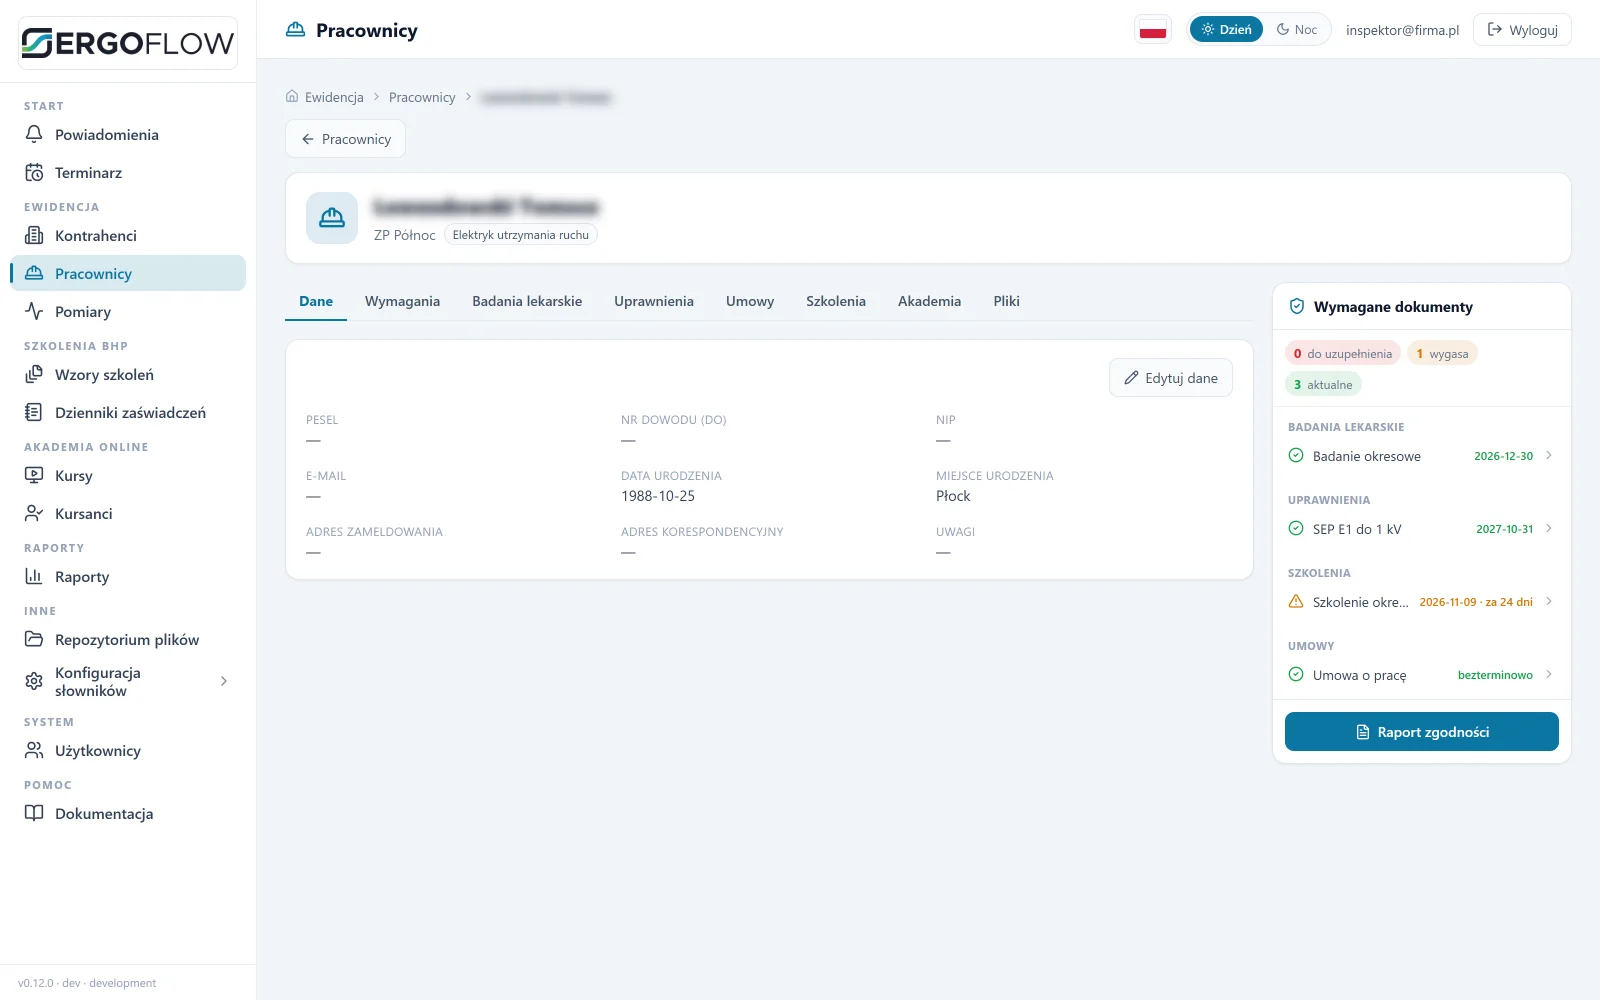The height and width of the screenshot is (1000, 1600).
Task: Click the Polish flag language icon
Action: click(x=1153, y=30)
